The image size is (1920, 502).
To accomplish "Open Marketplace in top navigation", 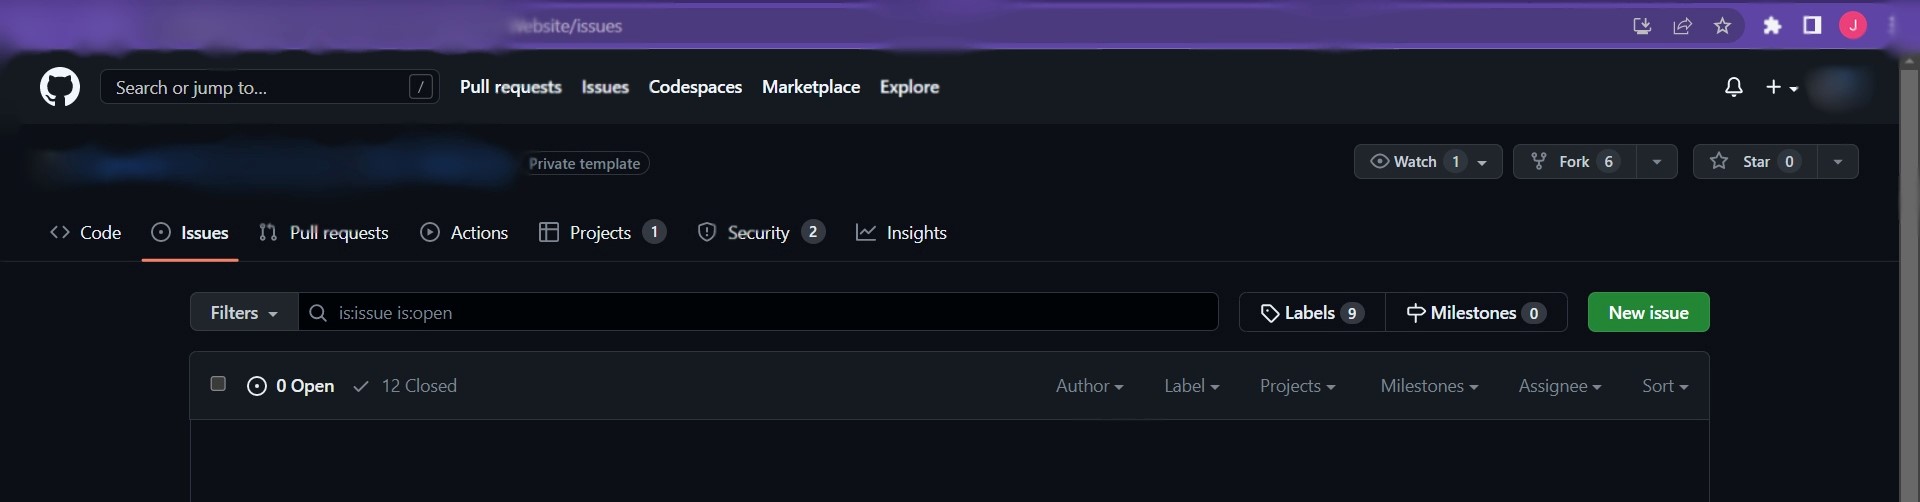I will click(x=811, y=87).
